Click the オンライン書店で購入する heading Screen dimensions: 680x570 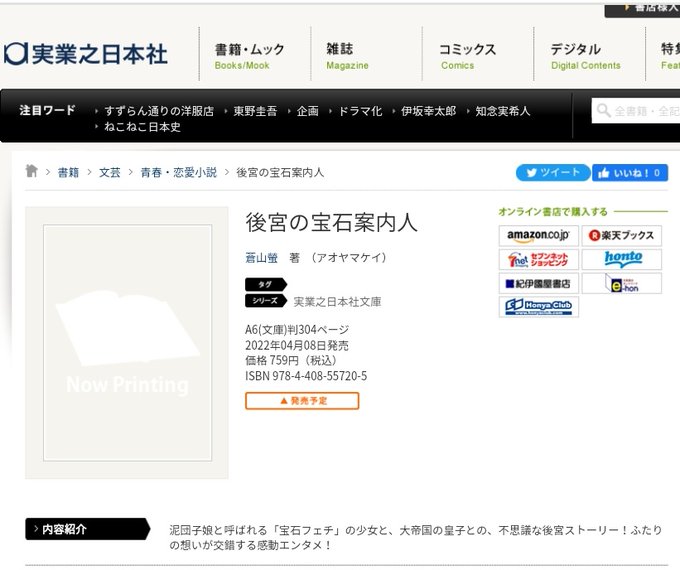coord(553,212)
